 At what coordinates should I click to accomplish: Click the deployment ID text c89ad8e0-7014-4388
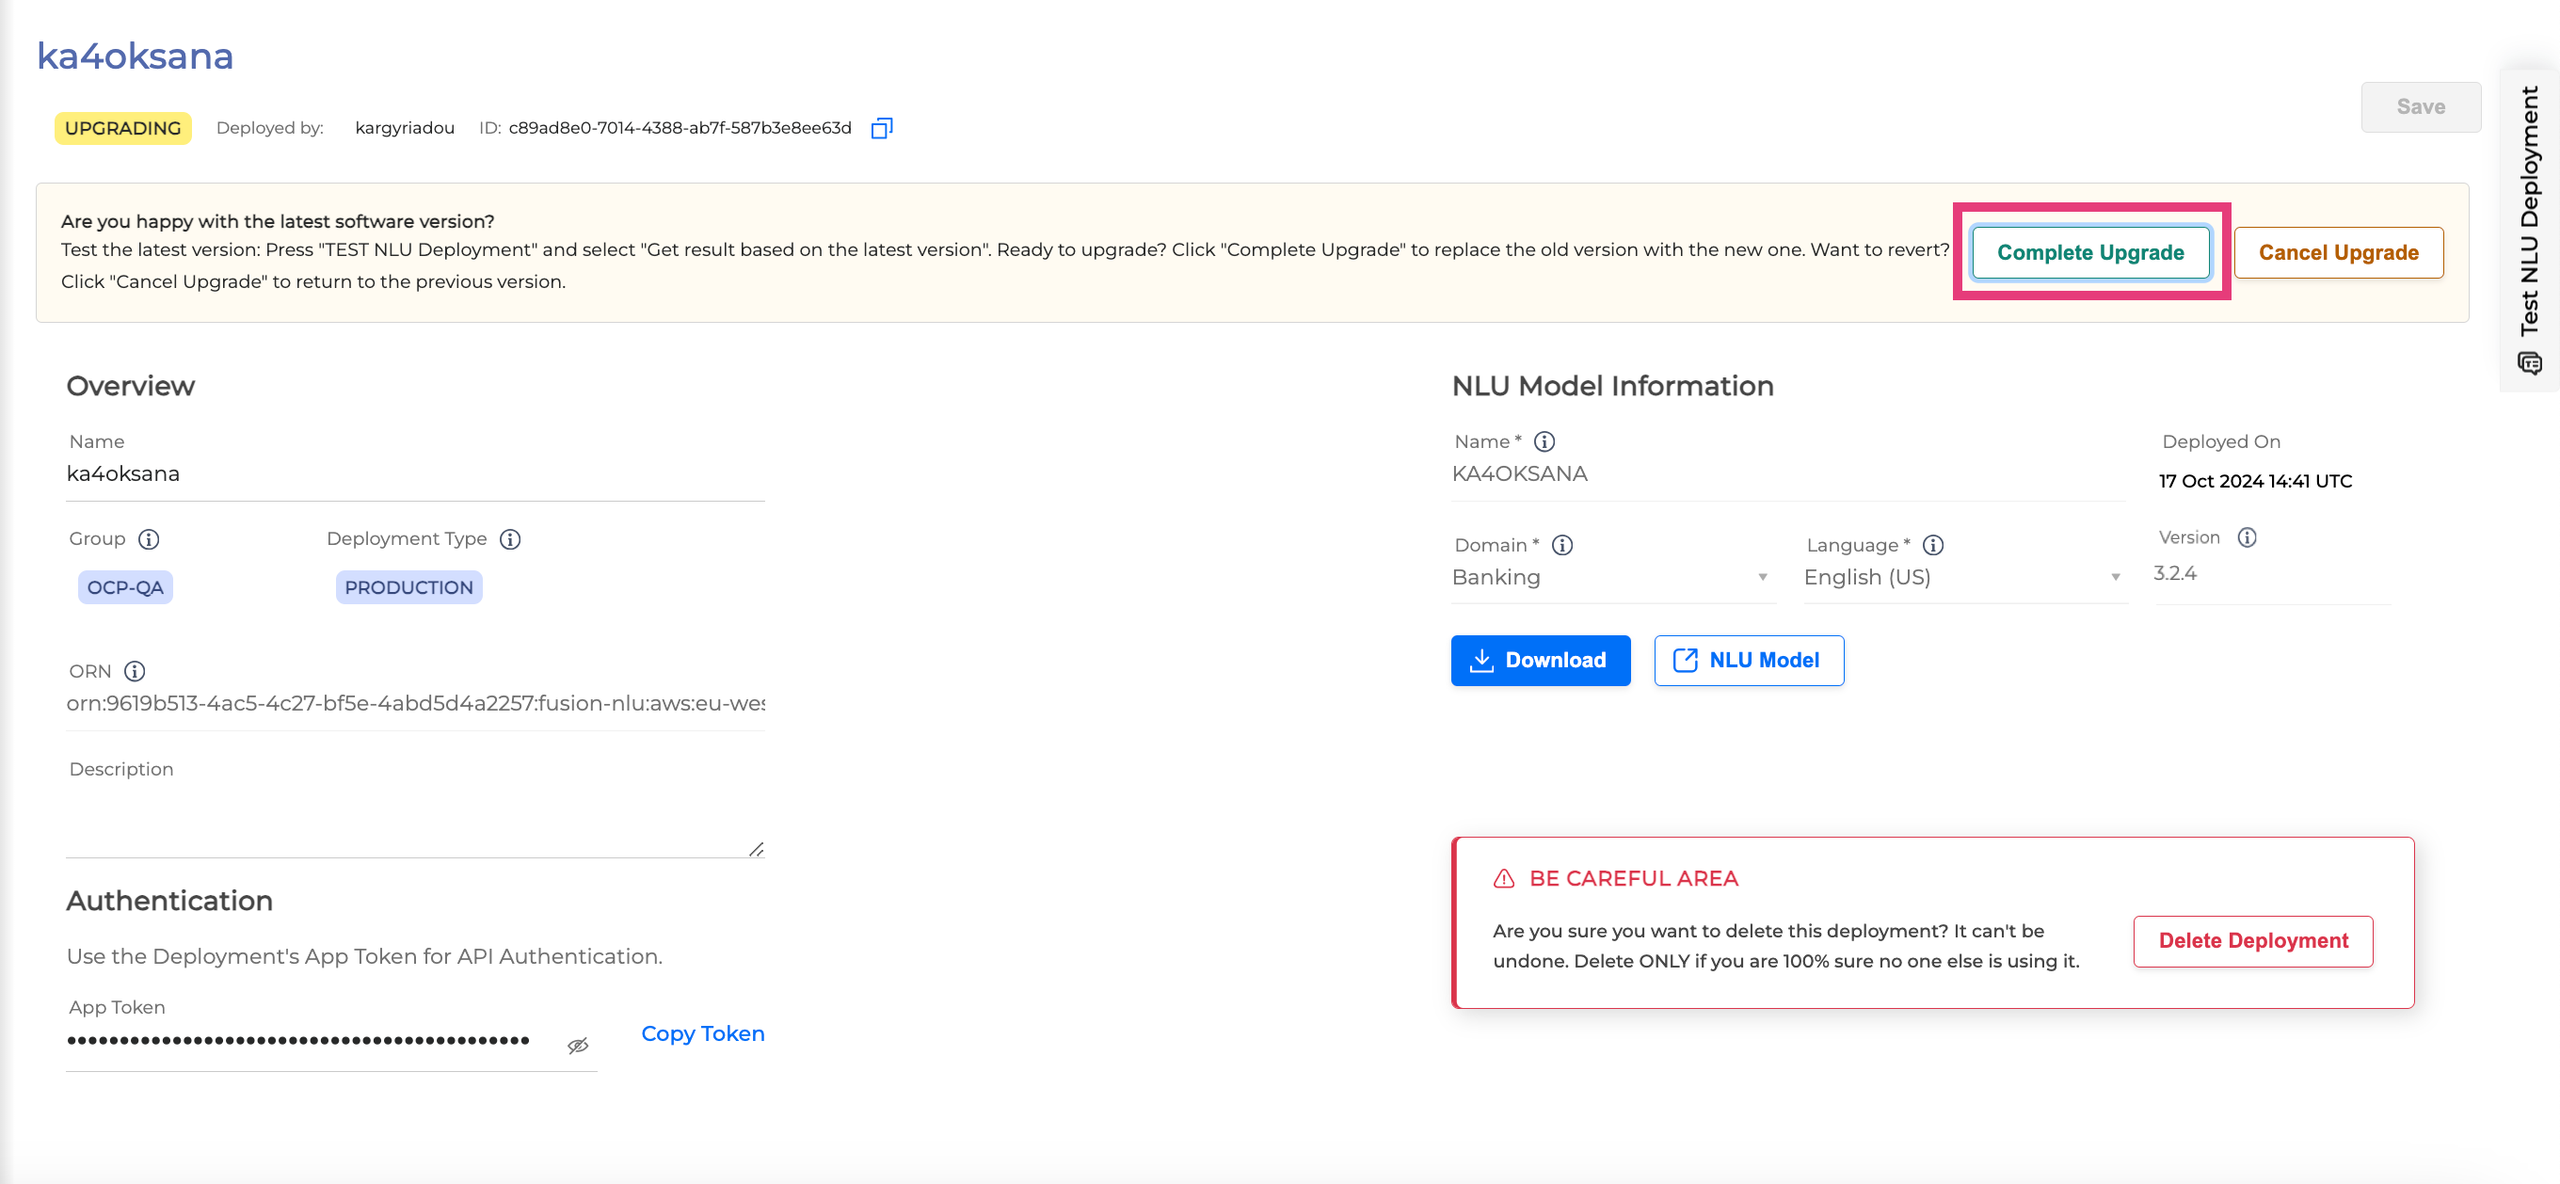[x=680, y=128]
